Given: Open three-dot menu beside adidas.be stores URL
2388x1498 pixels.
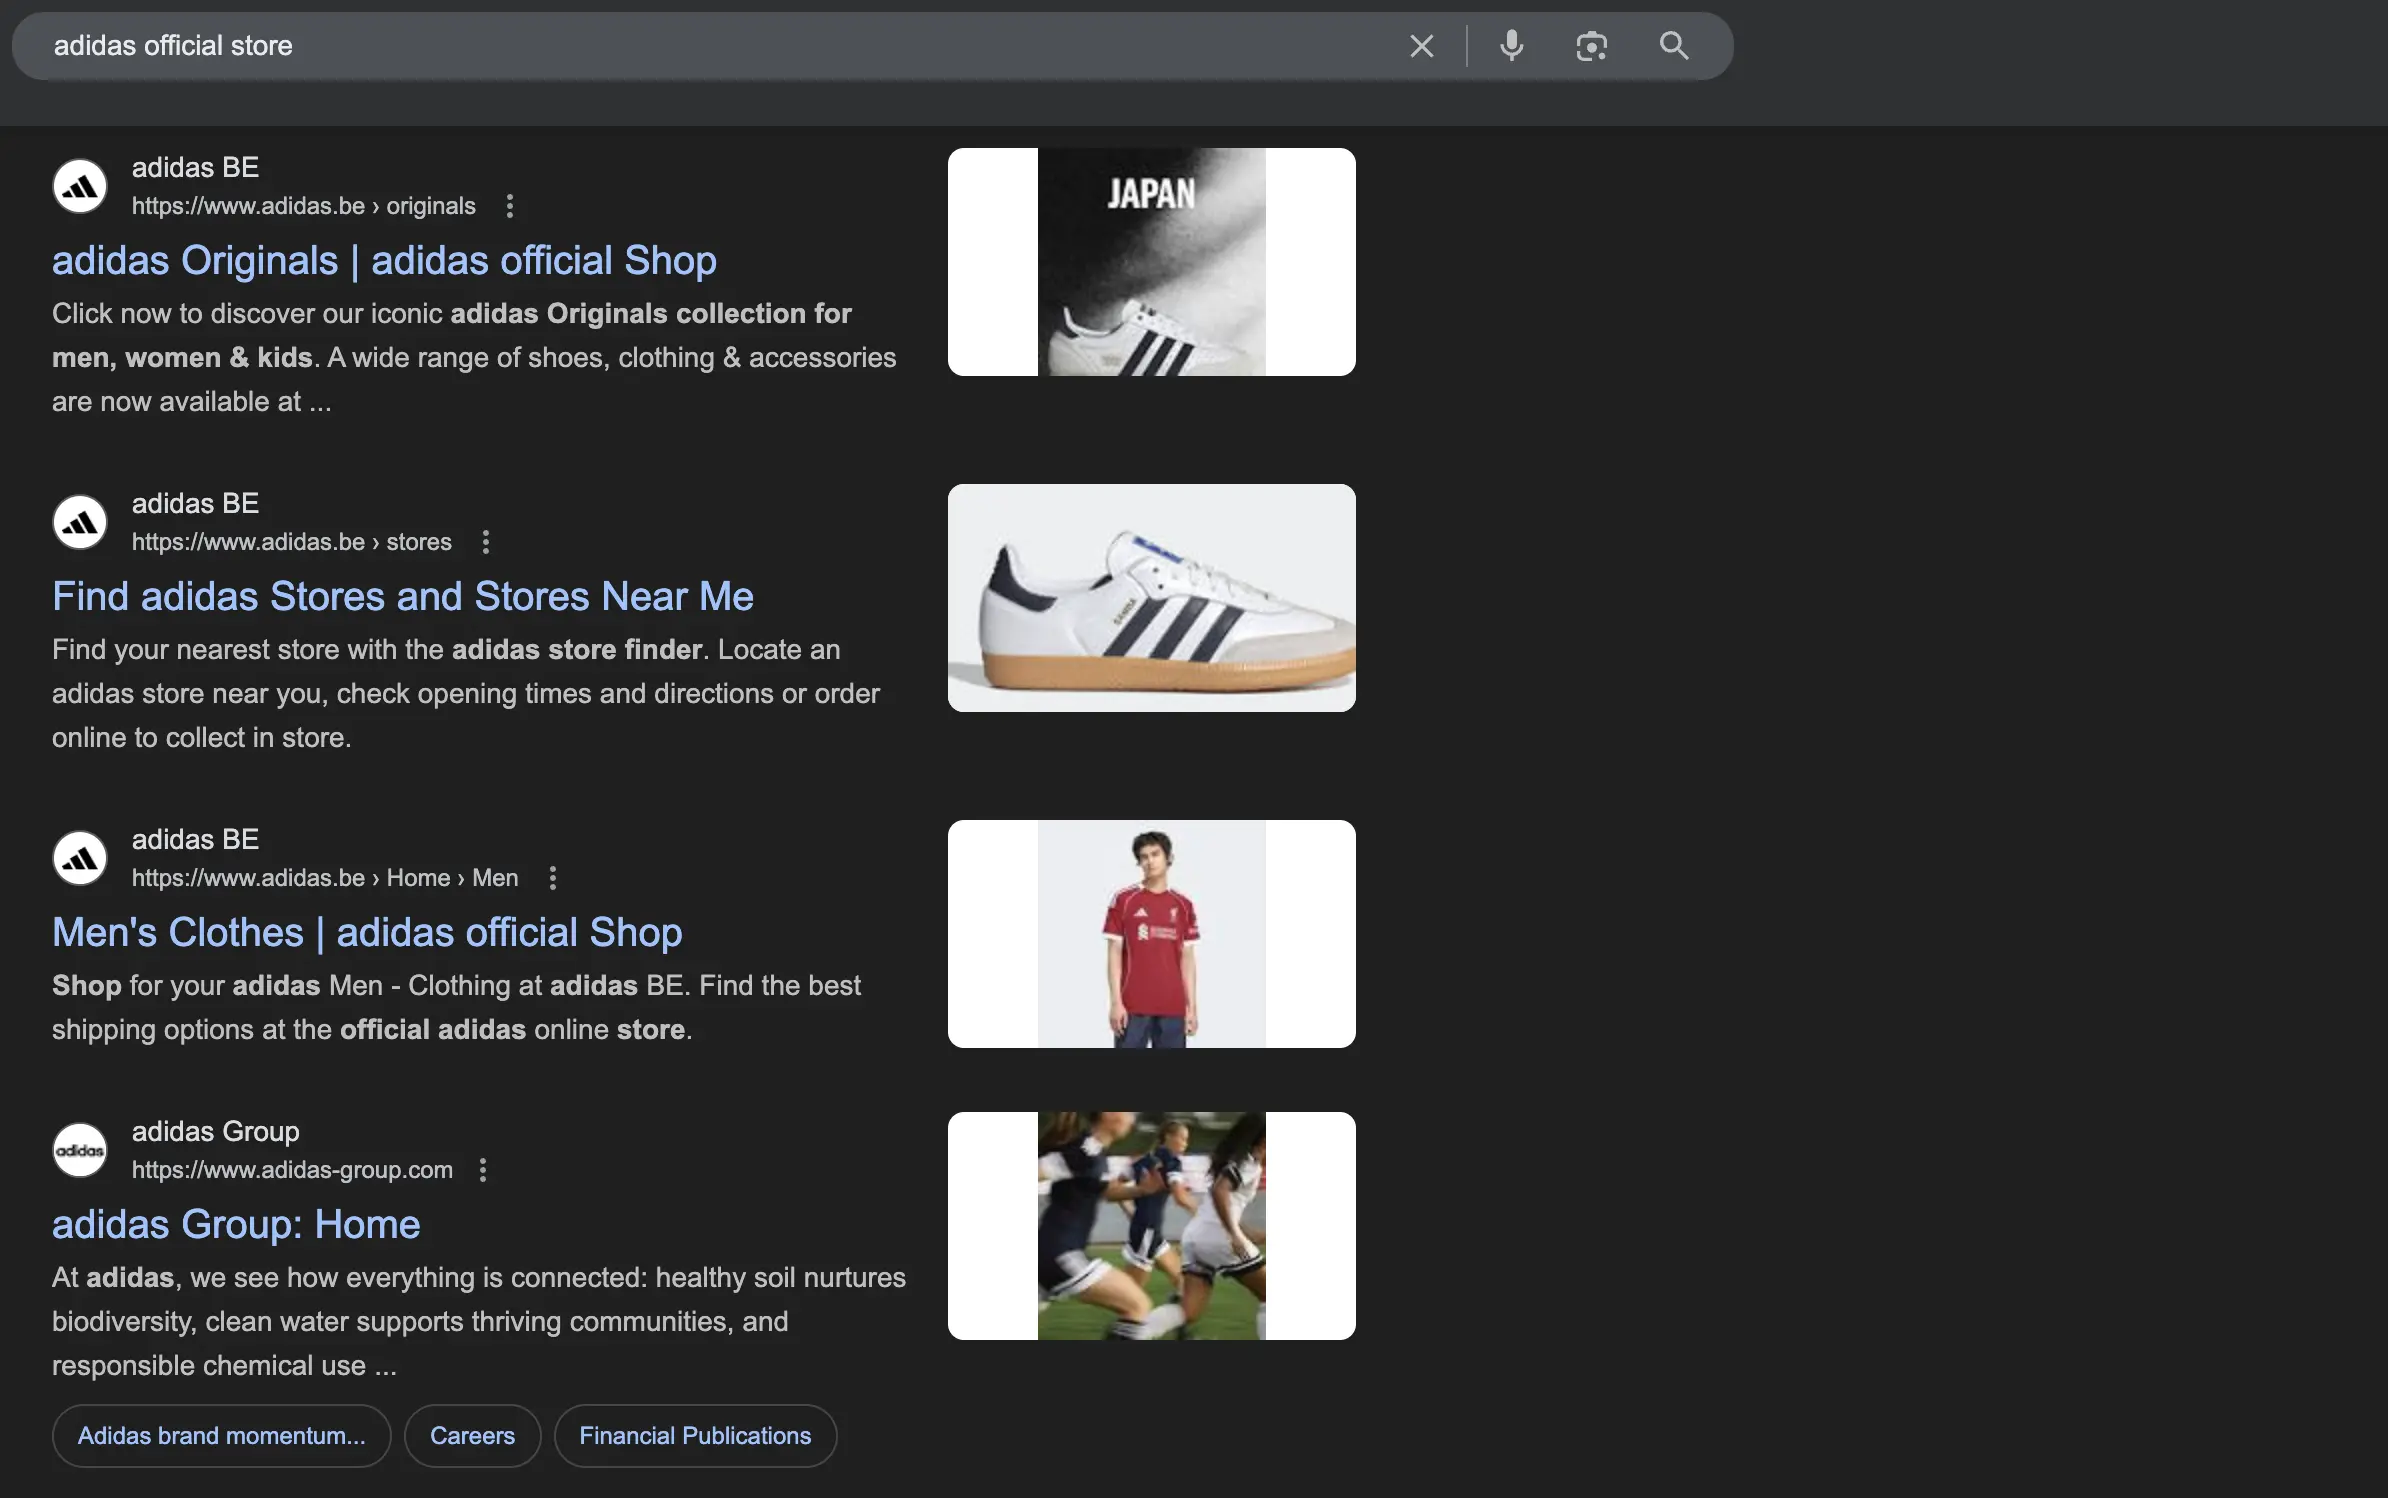Looking at the screenshot, I should point(486,542).
